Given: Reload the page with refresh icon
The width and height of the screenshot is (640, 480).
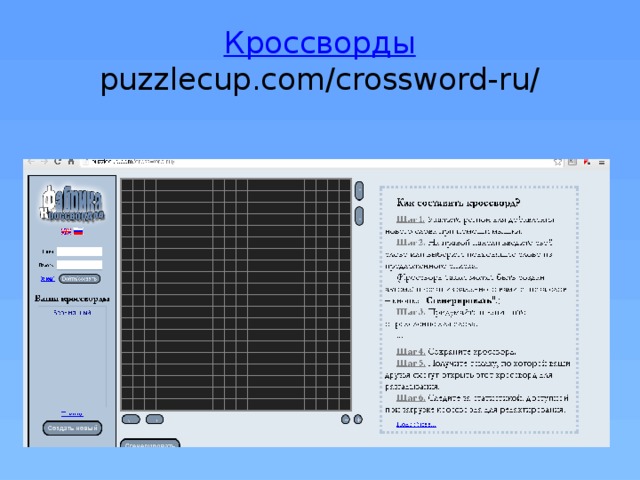Looking at the screenshot, I should (58, 162).
